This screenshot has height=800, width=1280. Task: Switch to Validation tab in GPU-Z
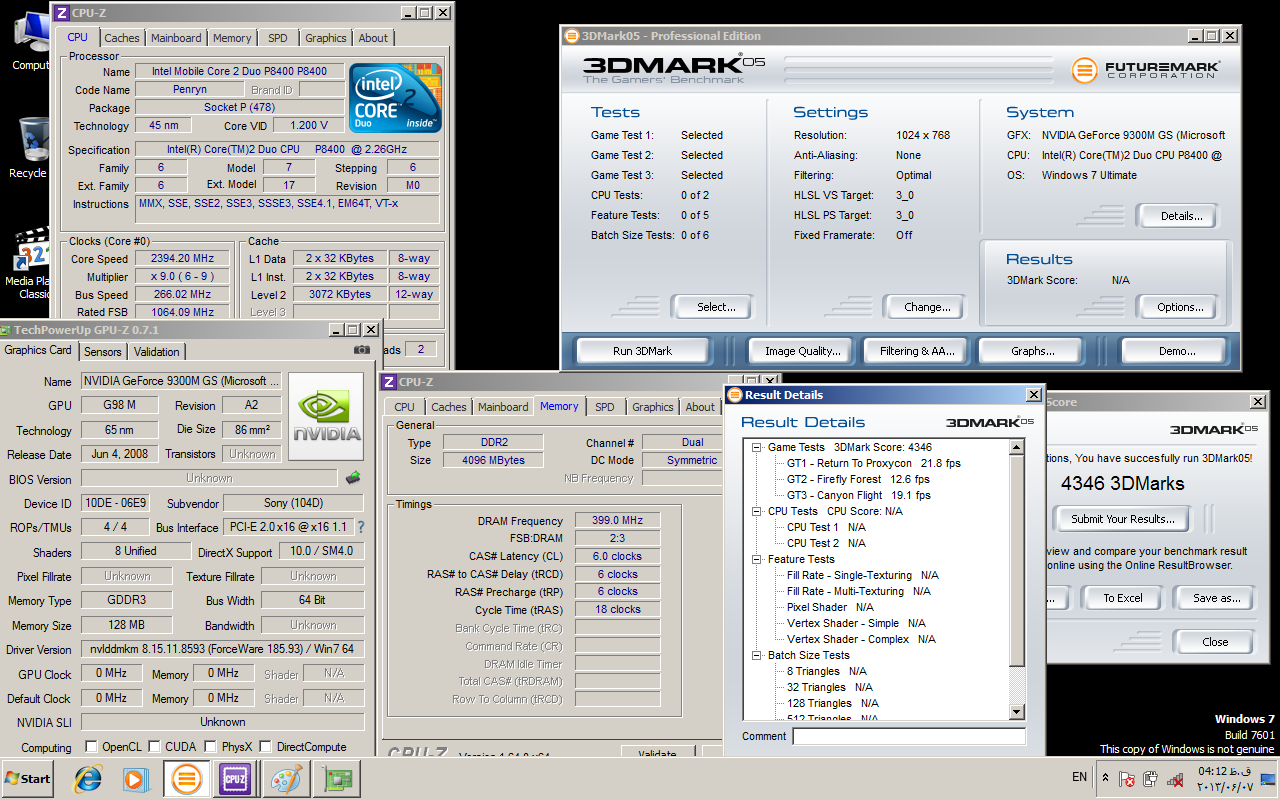pos(157,352)
